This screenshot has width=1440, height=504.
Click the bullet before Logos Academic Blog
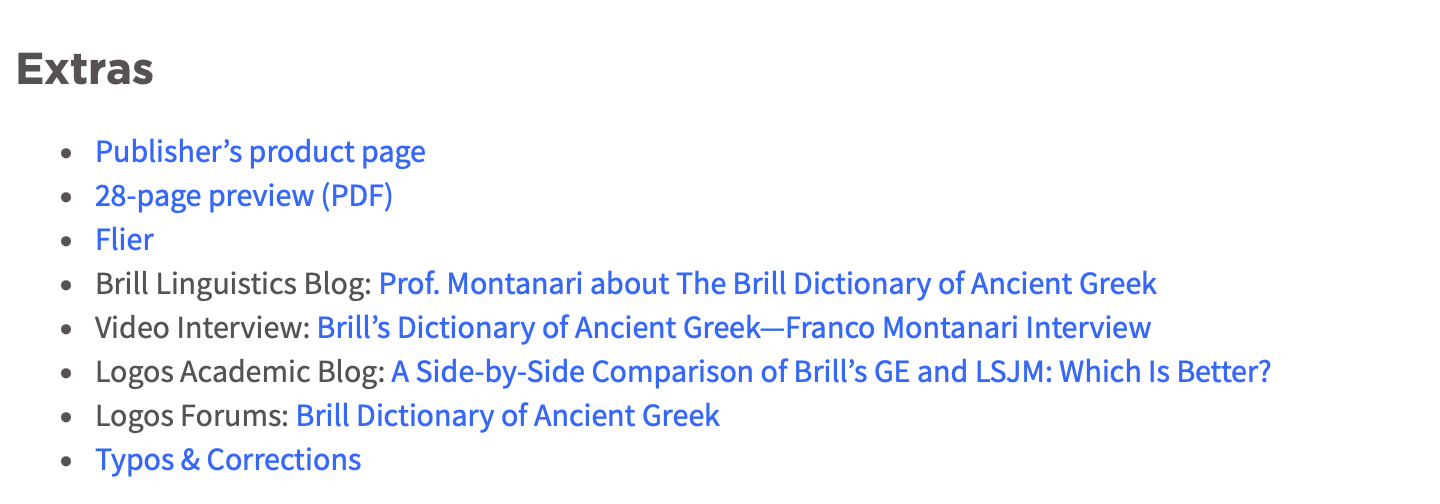[x=67, y=374]
